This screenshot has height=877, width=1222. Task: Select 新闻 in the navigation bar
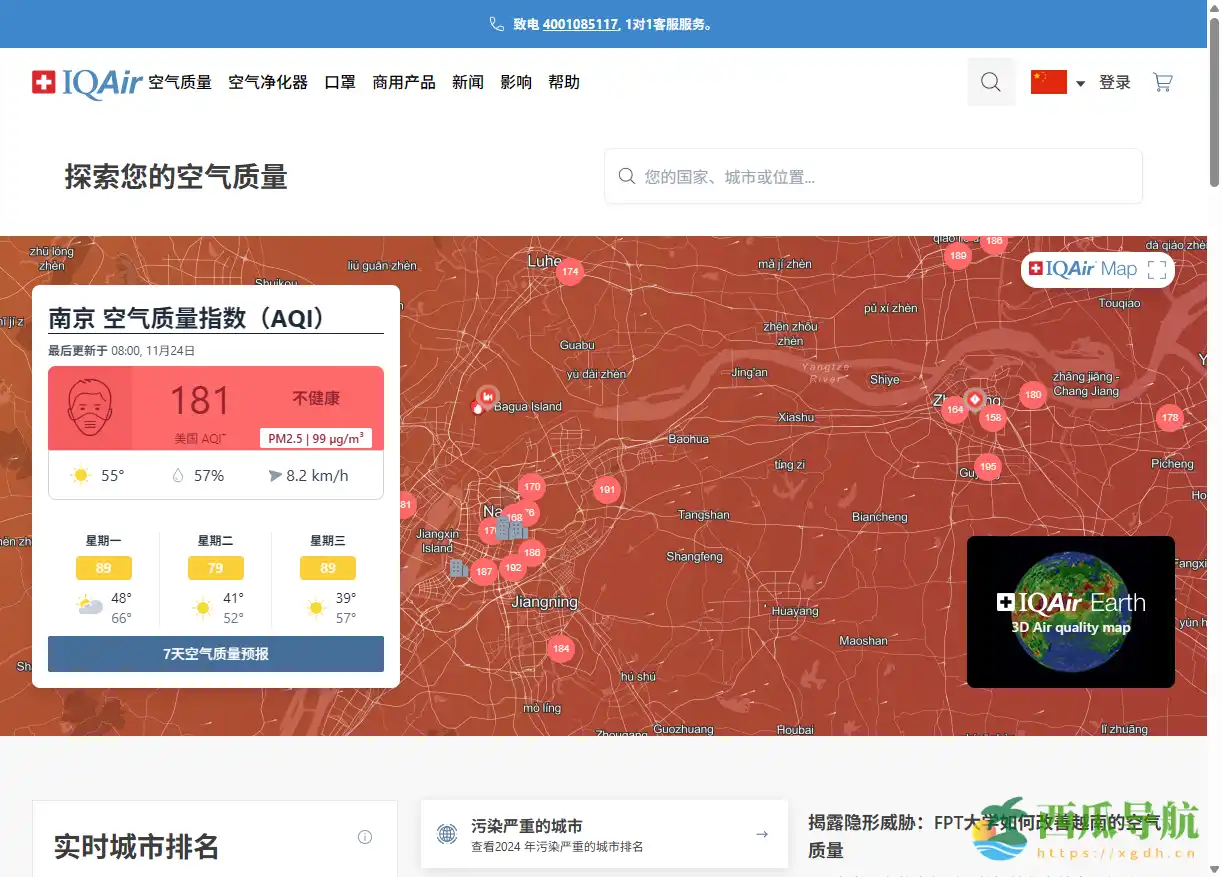[468, 82]
